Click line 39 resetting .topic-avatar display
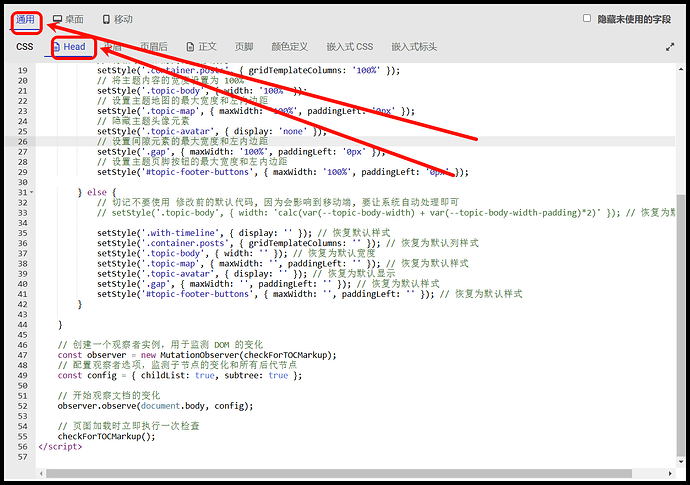The image size is (690, 485). coord(246,273)
